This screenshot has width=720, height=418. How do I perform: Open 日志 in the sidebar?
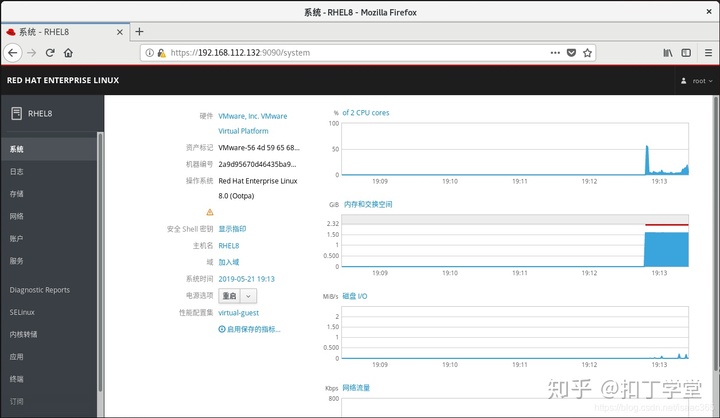pos(49,171)
